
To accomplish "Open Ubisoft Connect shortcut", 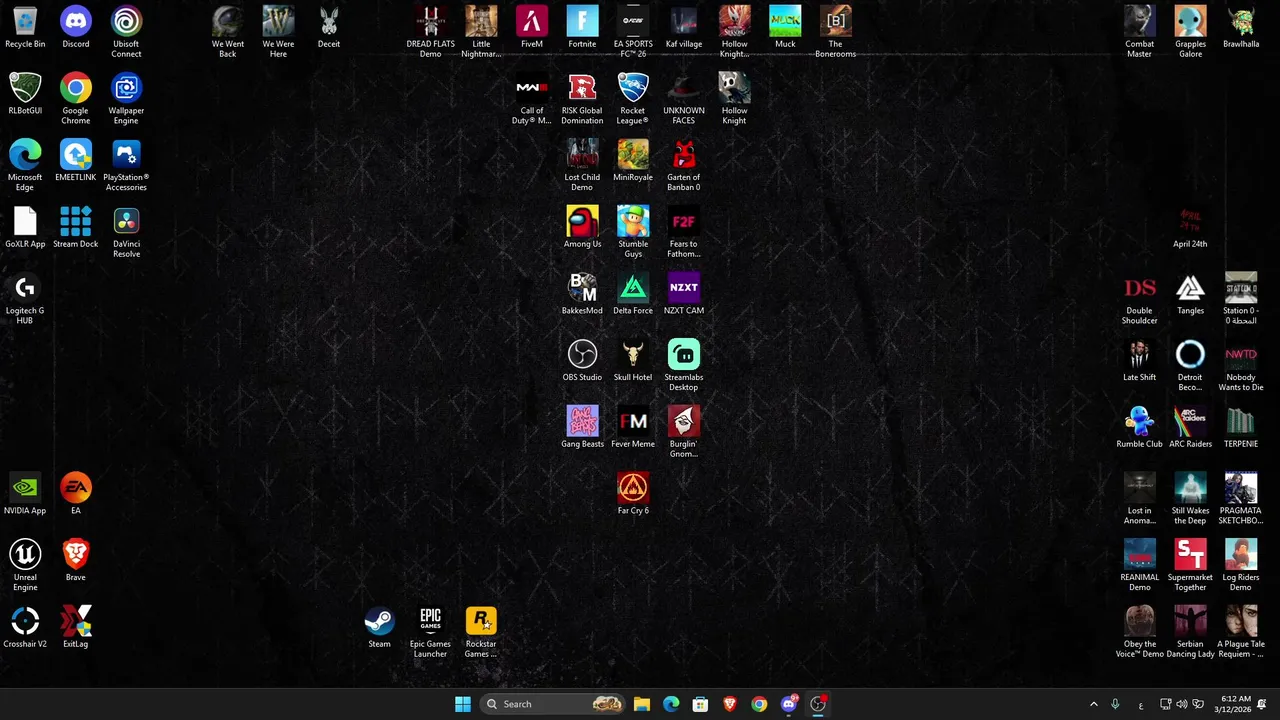I will pyautogui.click(x=126, y=32).
